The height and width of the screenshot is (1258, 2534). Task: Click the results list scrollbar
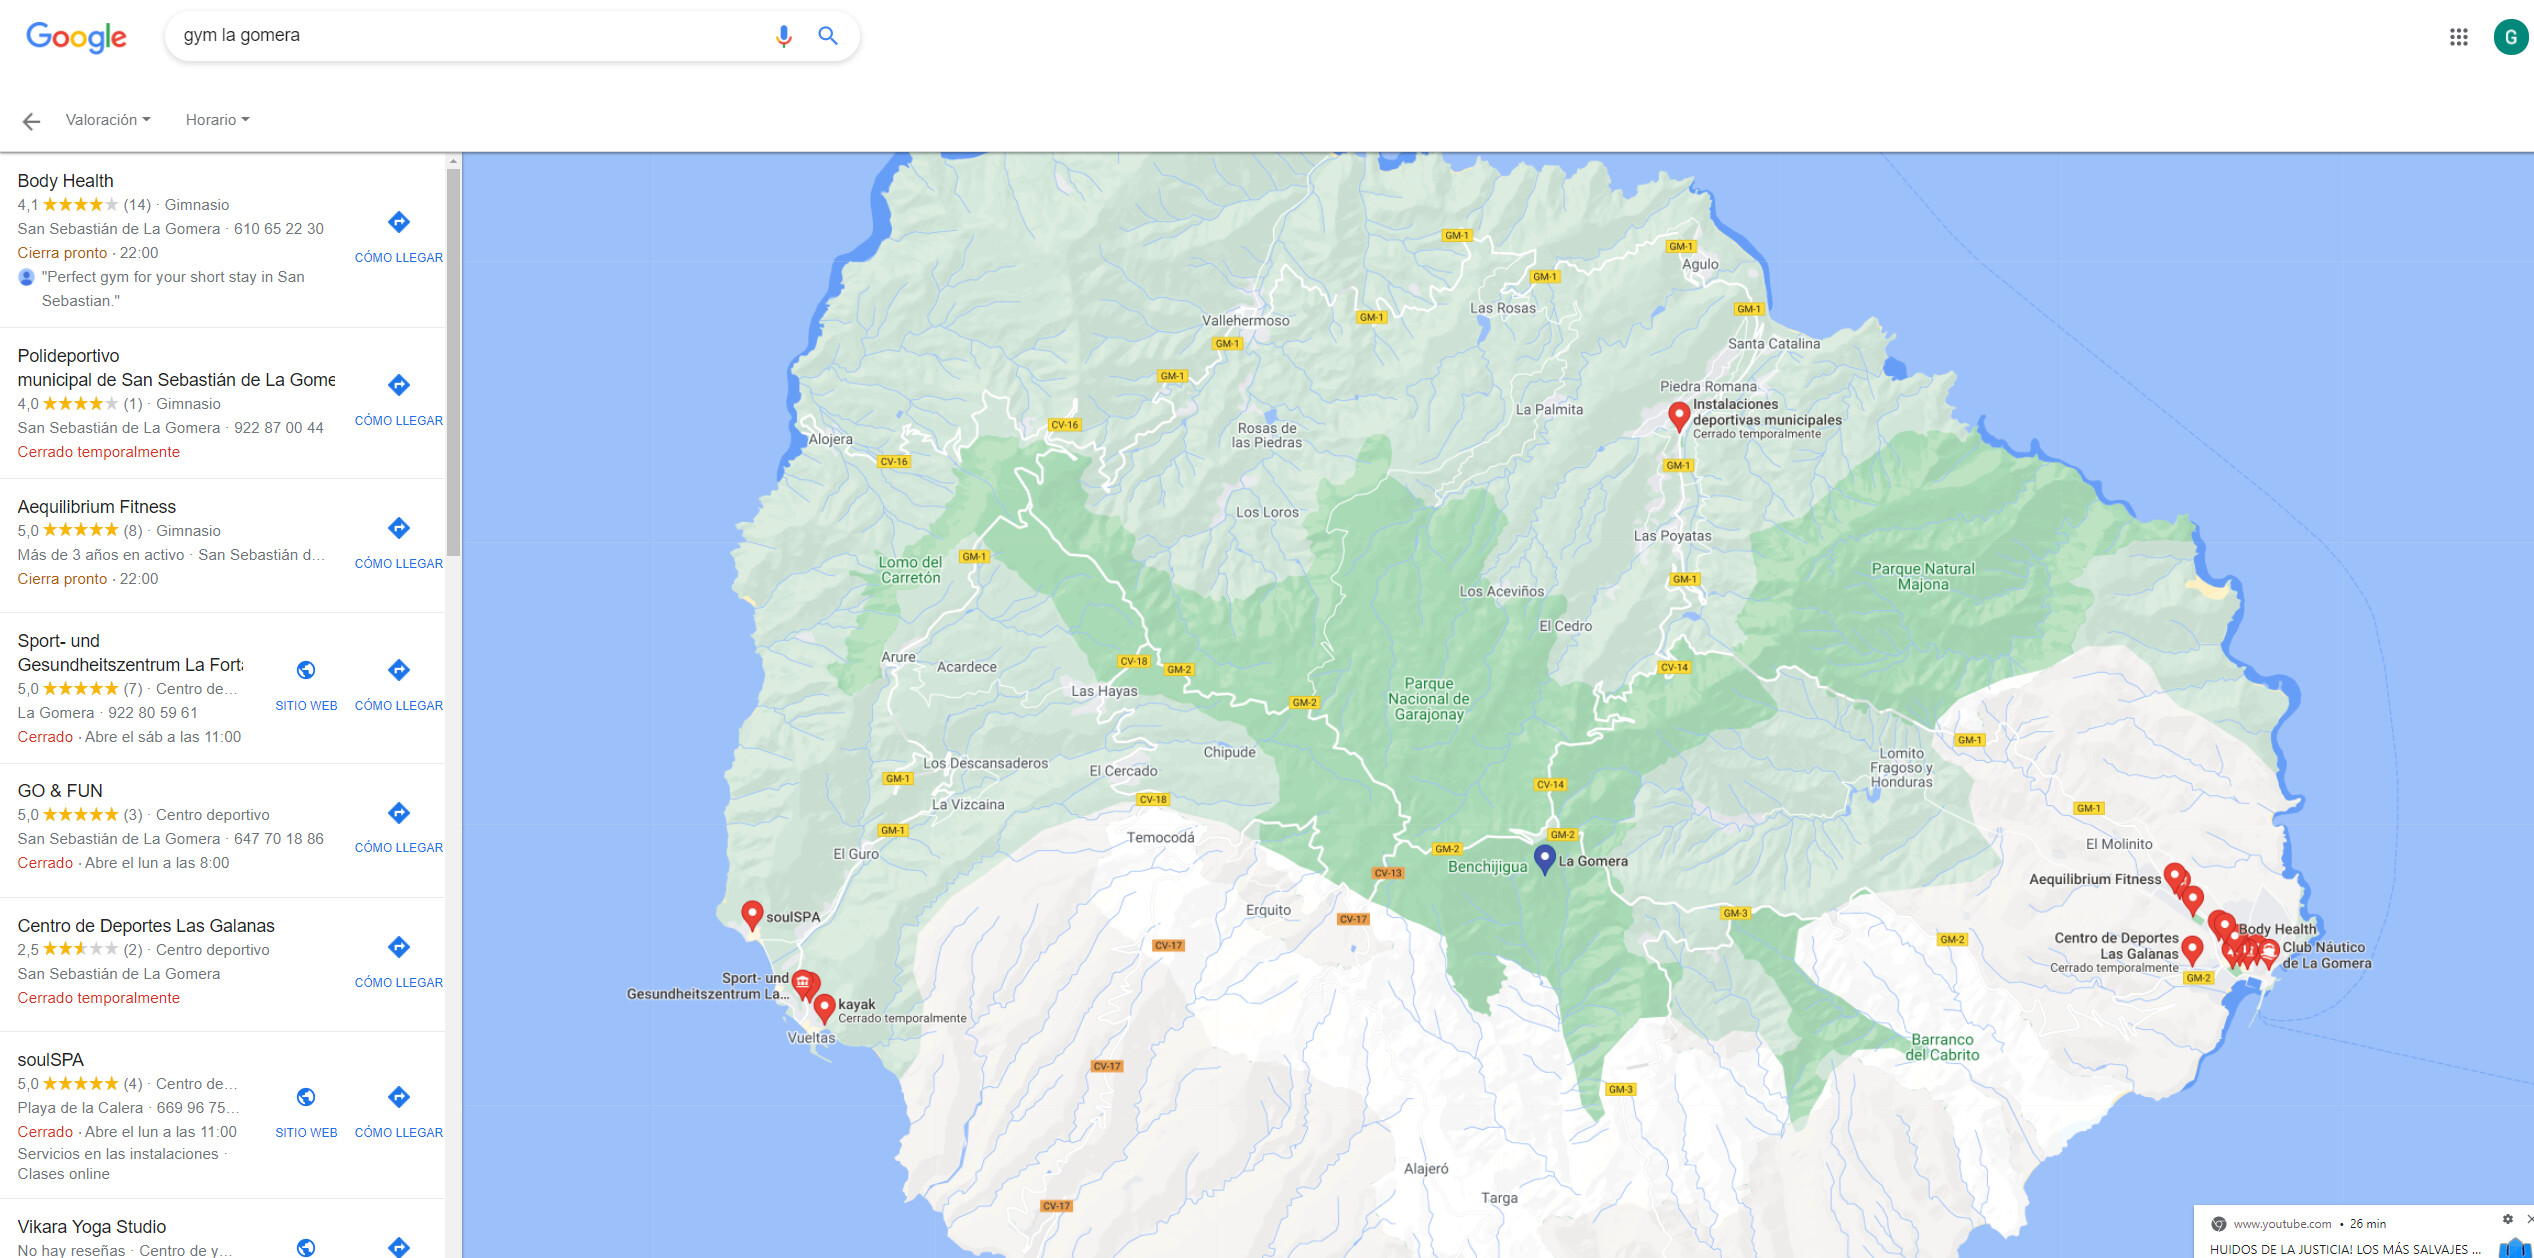(453, 362)
